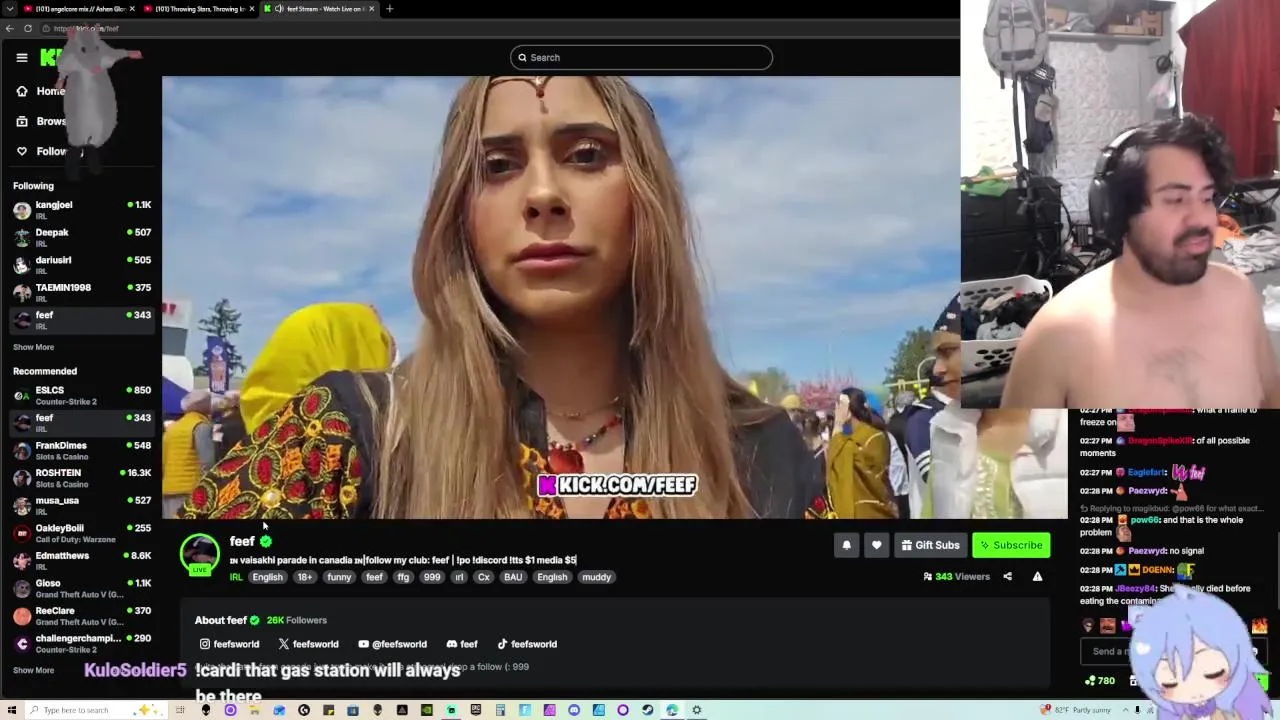Screen dimensions: 1280x720
Task: Open OakleyBoiii Warzone channel
Action: [82, 533]
